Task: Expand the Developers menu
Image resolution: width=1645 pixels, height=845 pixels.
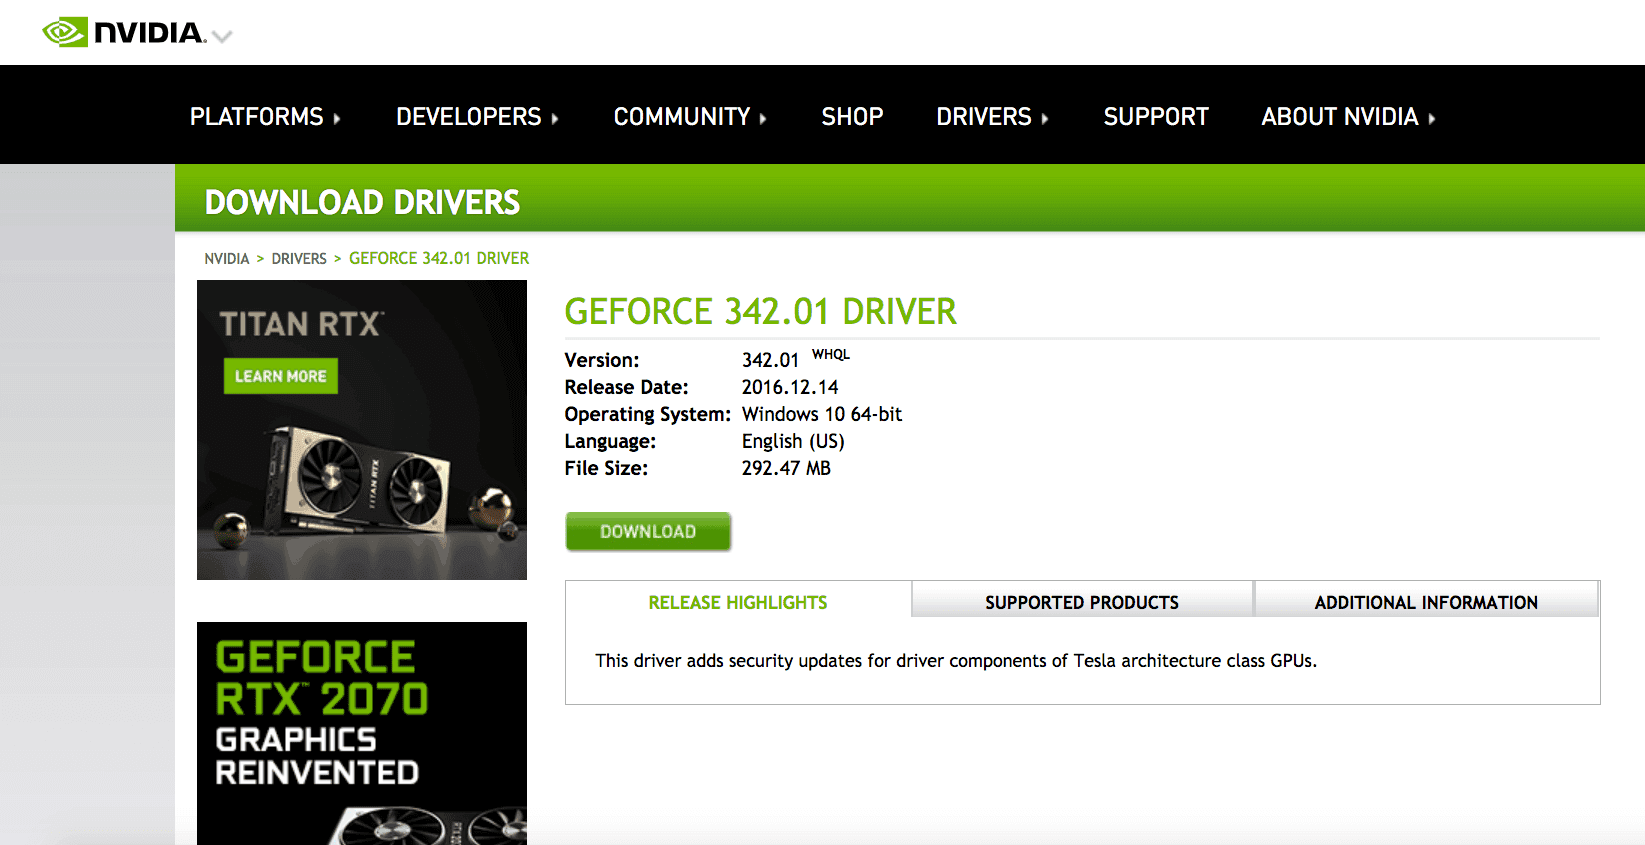Action: [x=477, y=117]
